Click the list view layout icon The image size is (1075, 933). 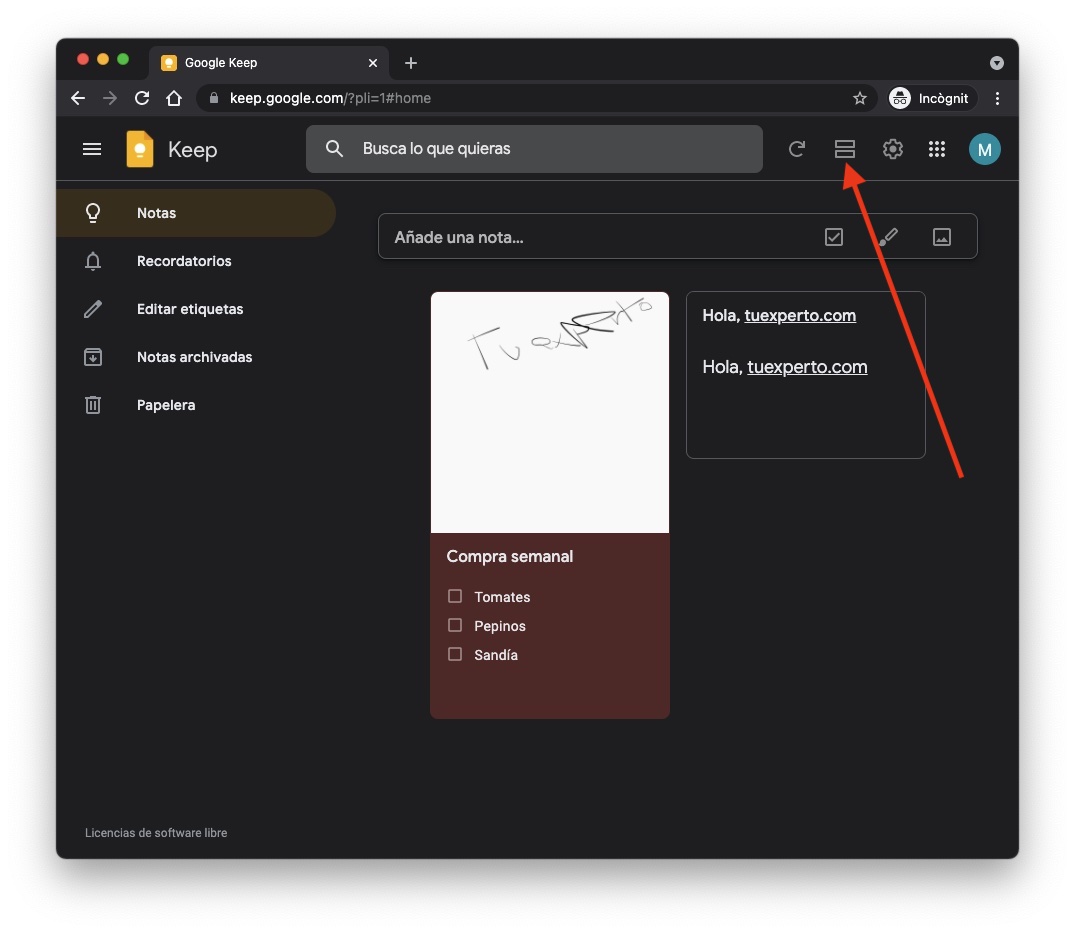pos(845,149)
